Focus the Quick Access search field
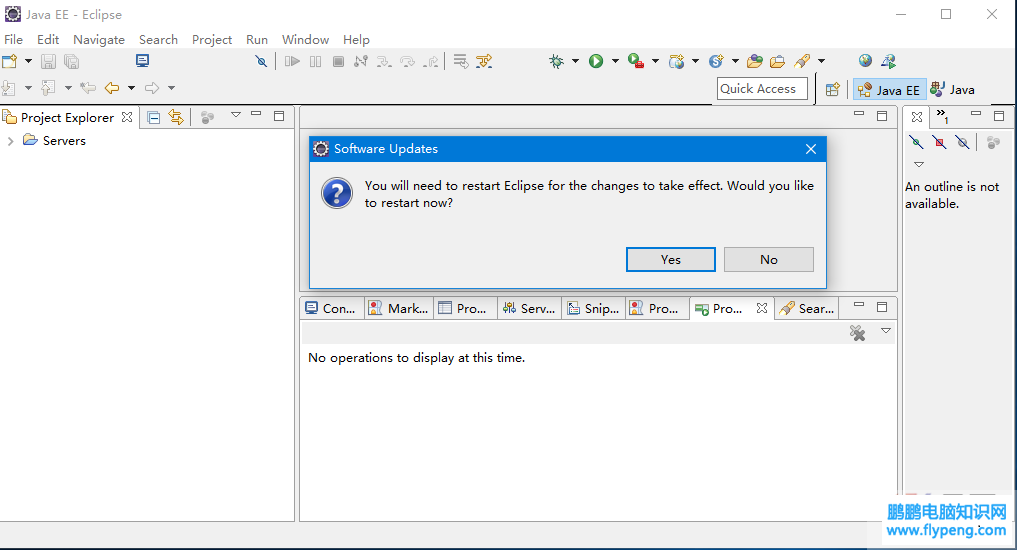The width and height of the screenshot is (1017, 550). coord(762,89)
